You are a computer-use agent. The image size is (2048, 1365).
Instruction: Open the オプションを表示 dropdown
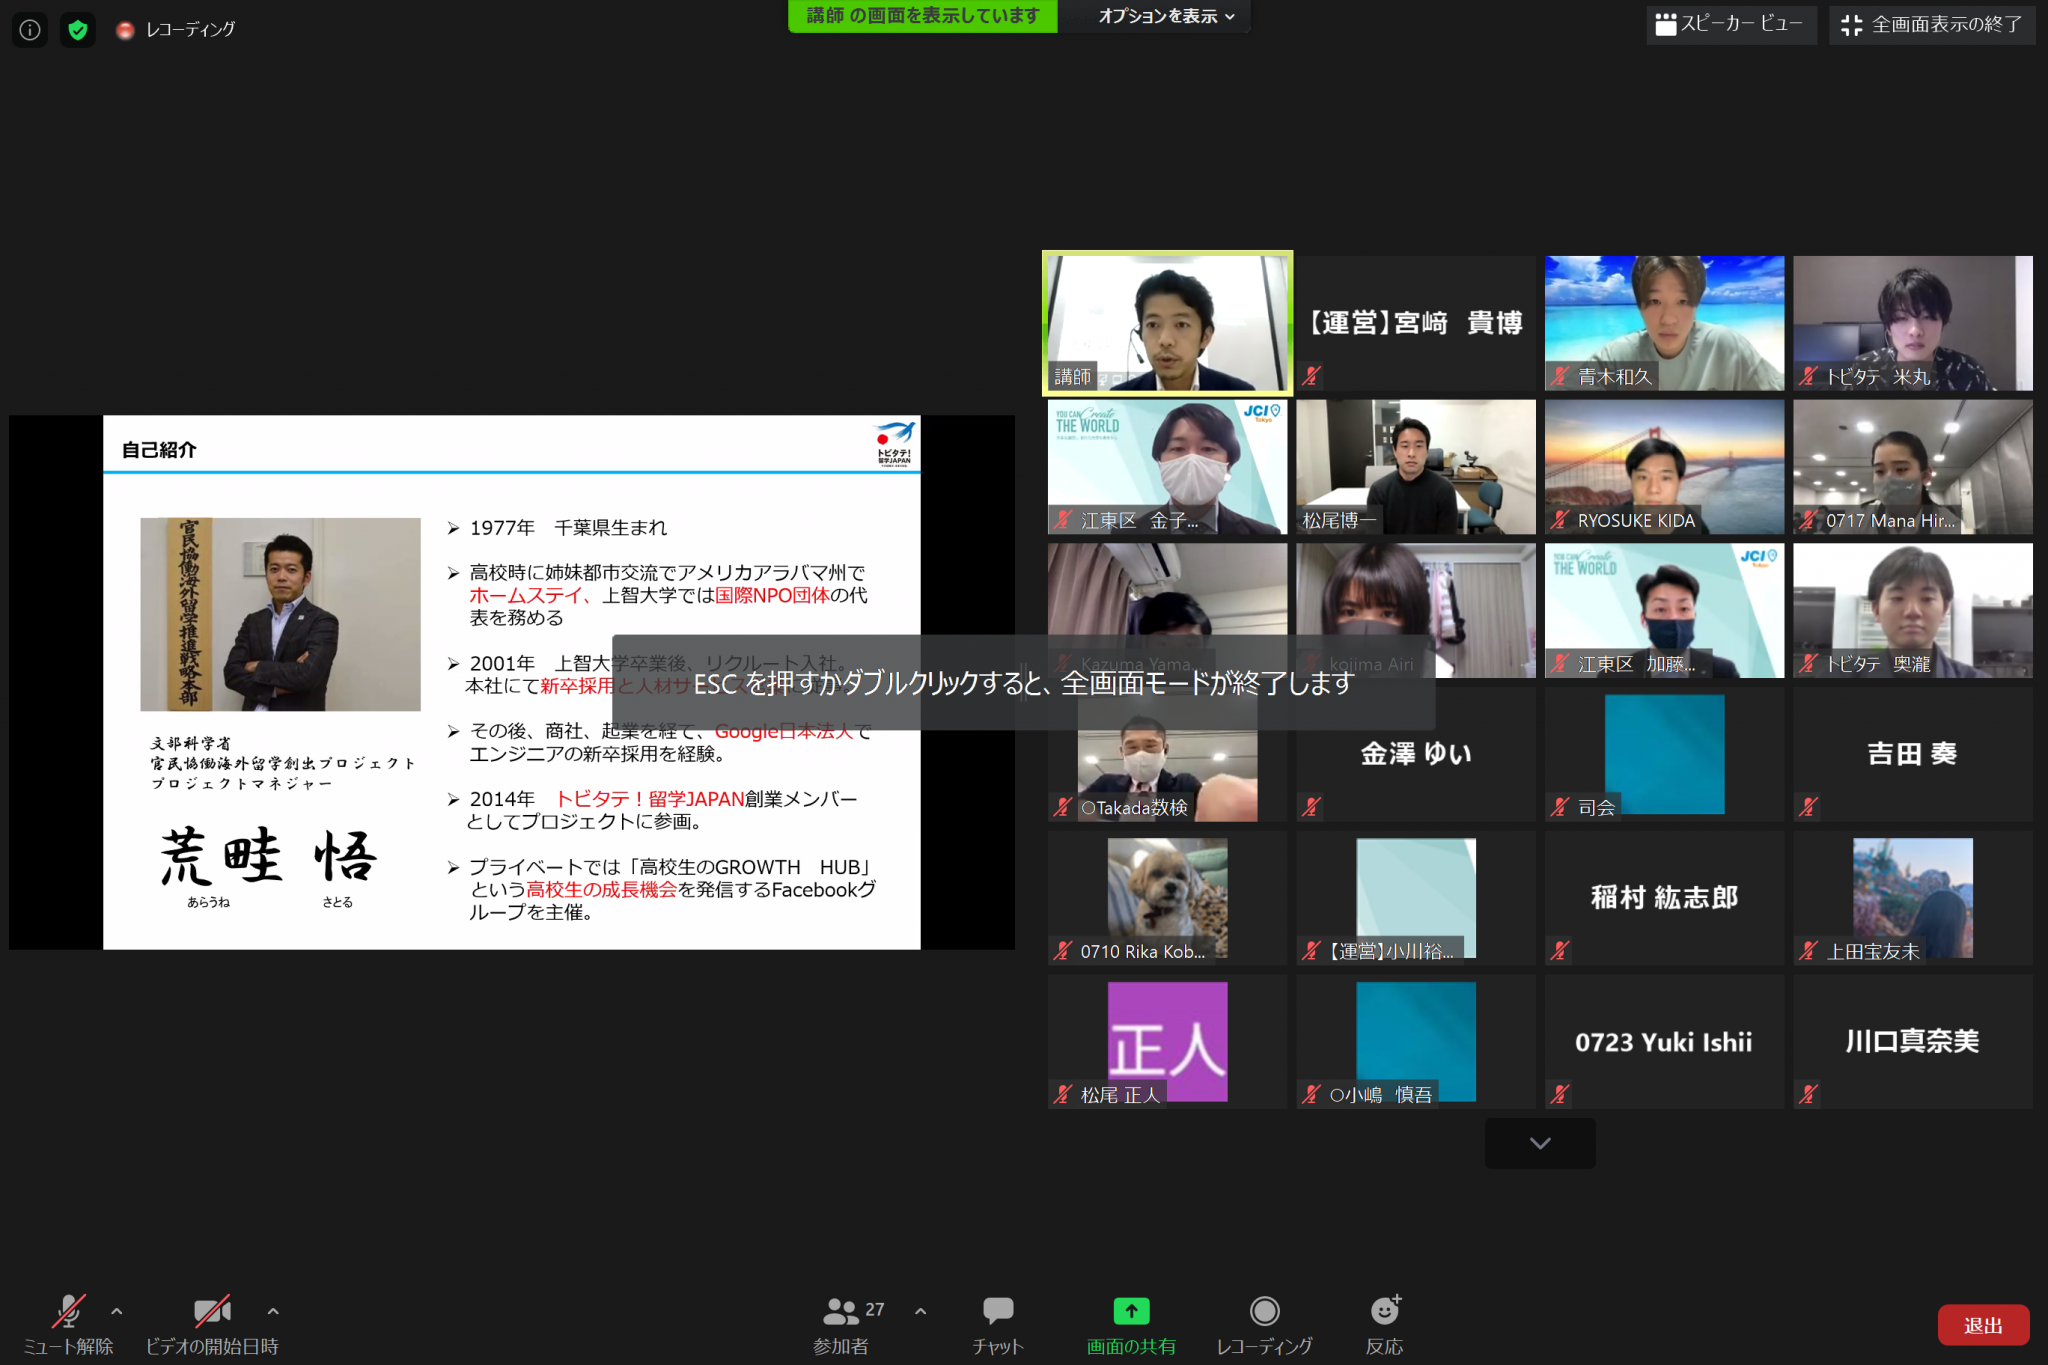(x=1166, y=16)
